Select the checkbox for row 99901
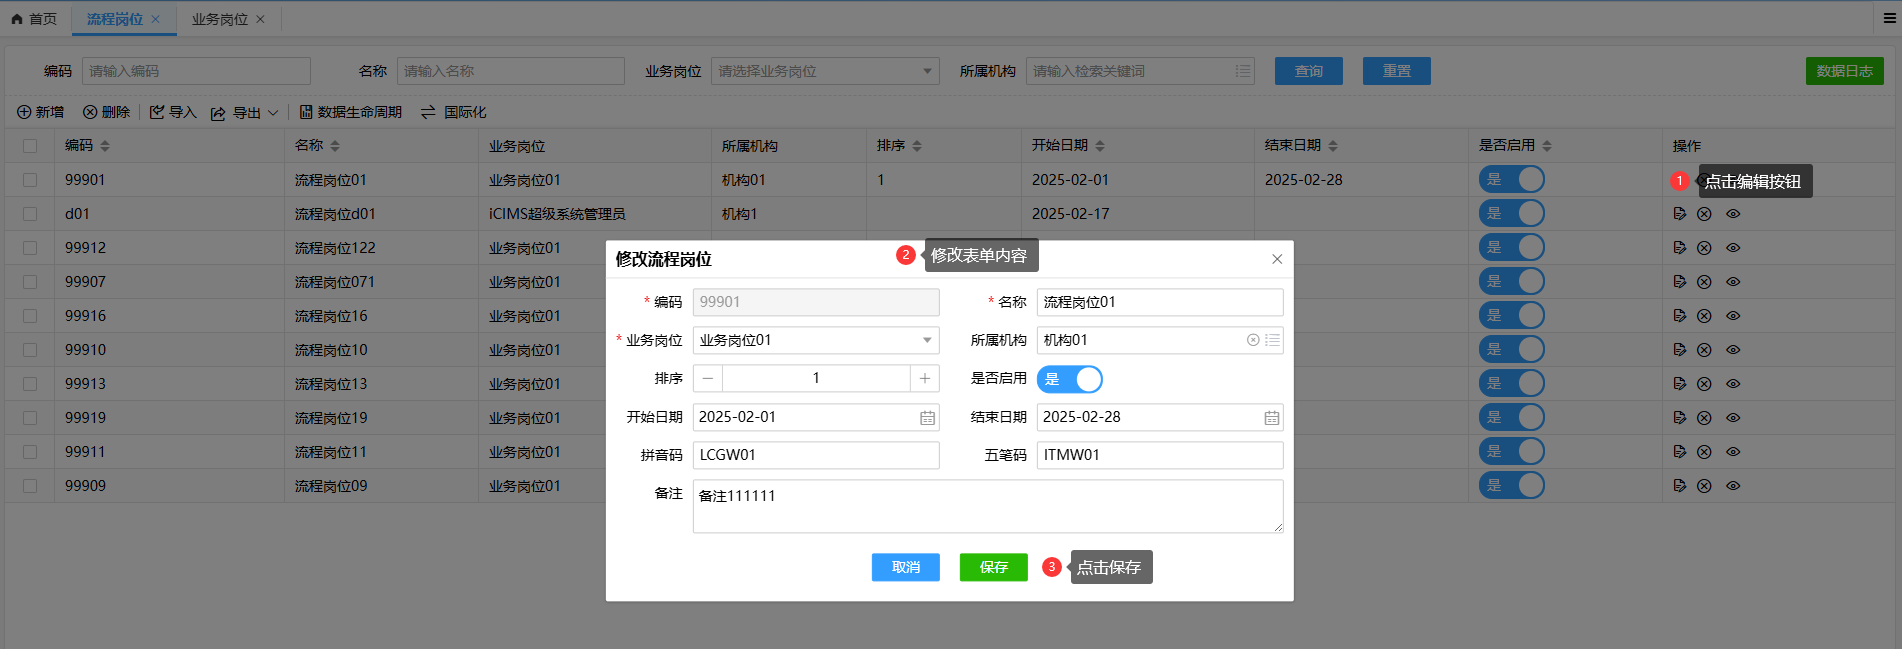1902x649 pixels. tap(30, 180)
